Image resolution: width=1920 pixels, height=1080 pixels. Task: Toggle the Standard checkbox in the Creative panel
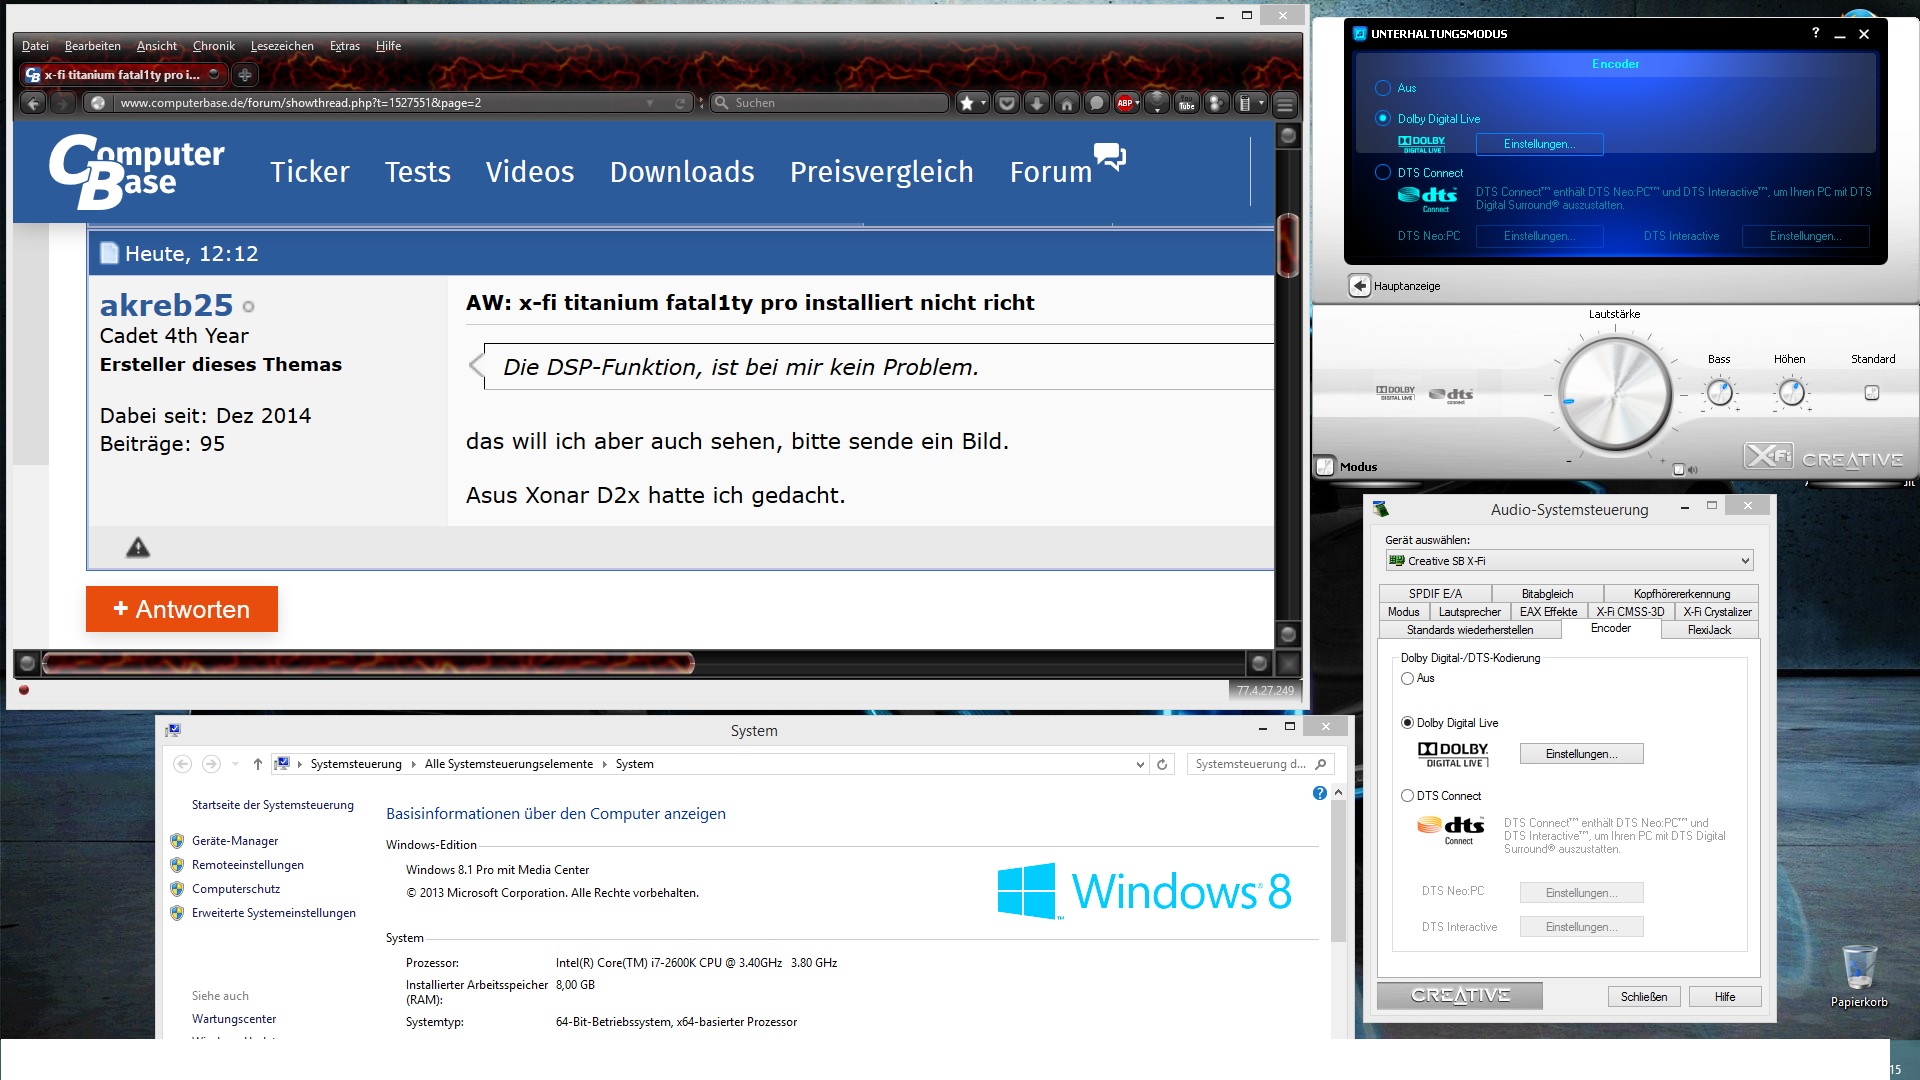click(x=1872, y=393)
